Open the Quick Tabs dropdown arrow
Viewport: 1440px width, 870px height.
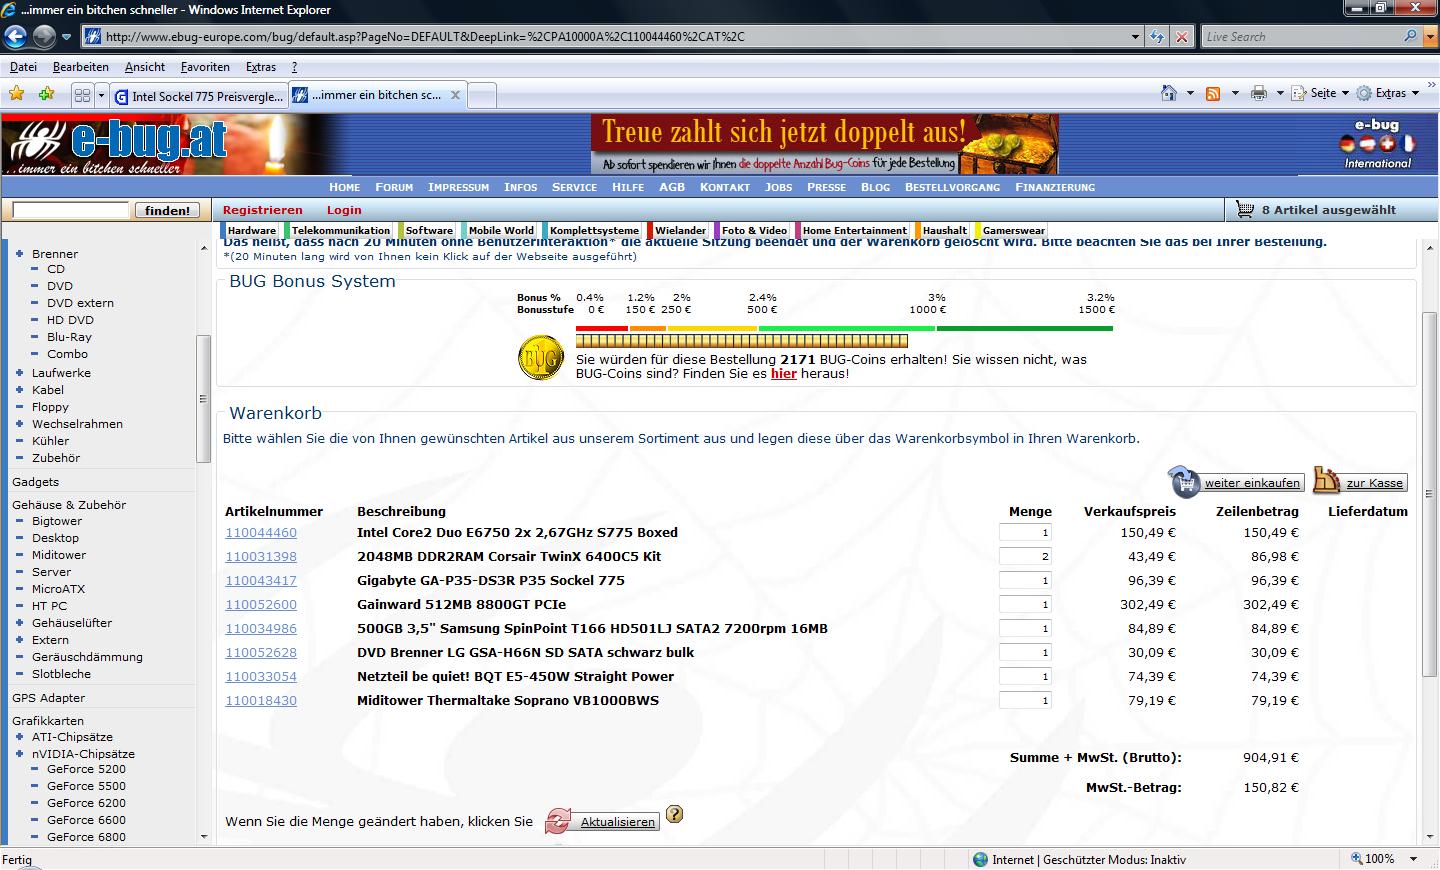pos(102,95)
